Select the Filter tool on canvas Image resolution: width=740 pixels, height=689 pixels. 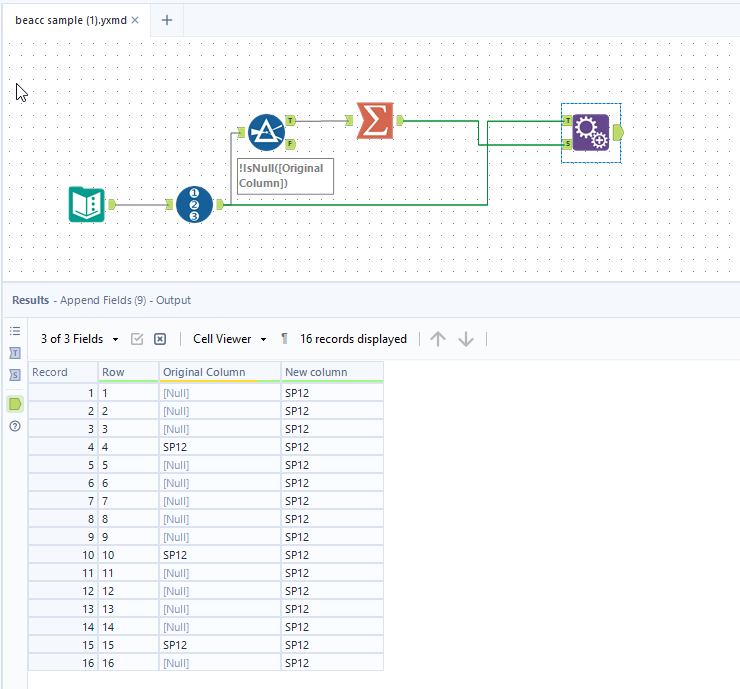(x=266, y=132)
